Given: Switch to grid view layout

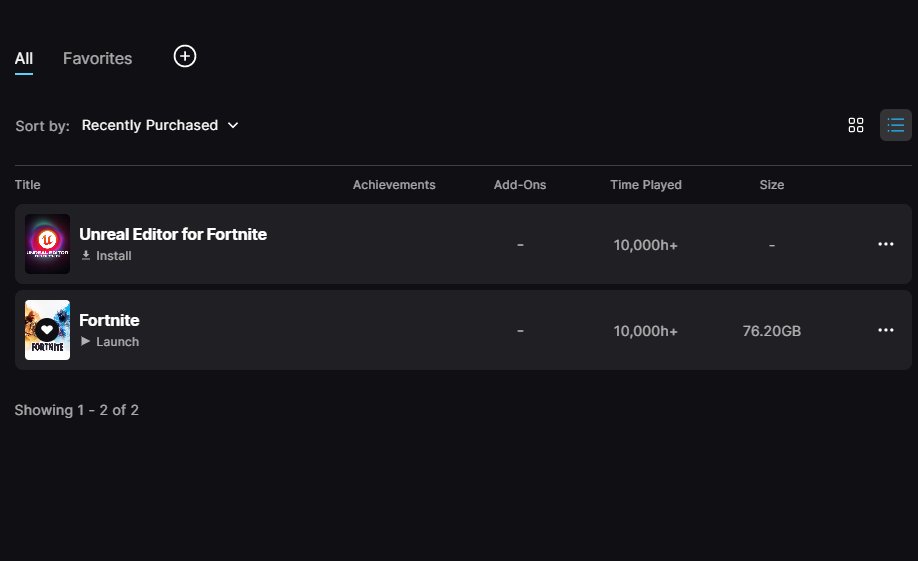Looking at the screenshot, I should [855, 125].
